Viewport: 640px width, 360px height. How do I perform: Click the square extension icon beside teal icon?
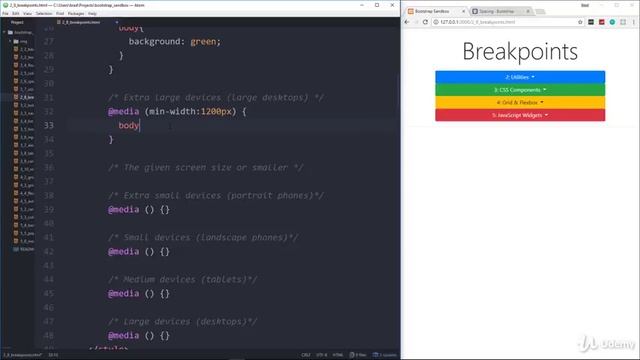click(623, 22)
